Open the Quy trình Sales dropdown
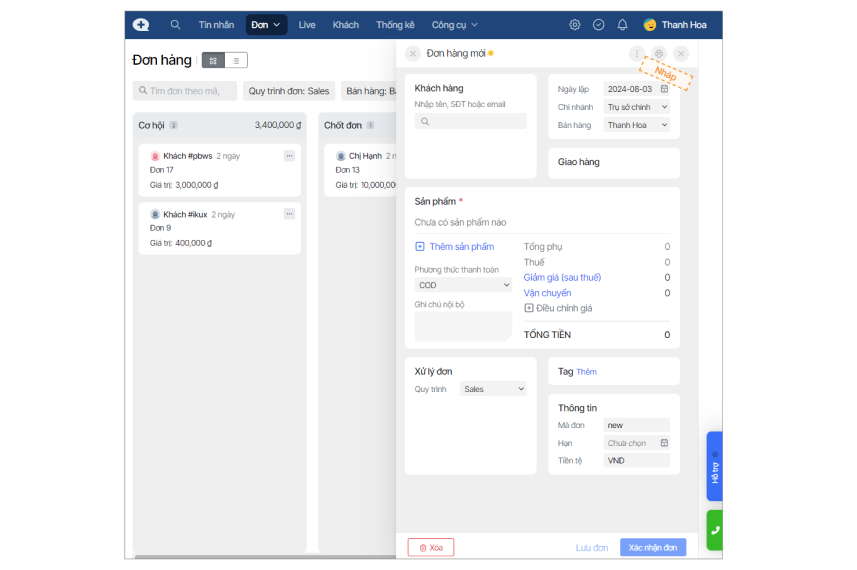The image size is (857, 570). [x=493, y=389]
